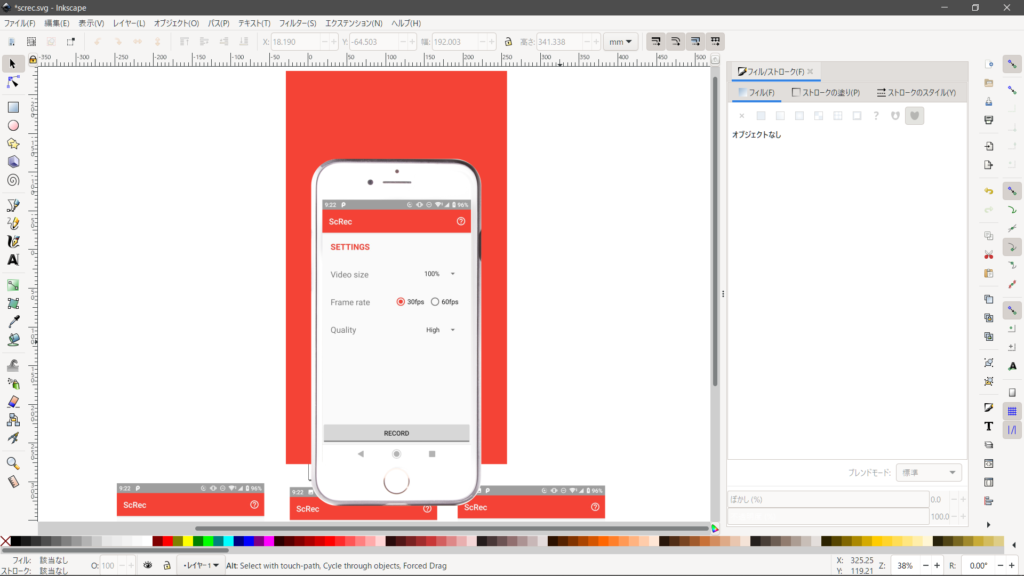Toggle move patterns with object
Image resolution: width=1024 pixels, height=576 pixels.
(x=715, y=41)
